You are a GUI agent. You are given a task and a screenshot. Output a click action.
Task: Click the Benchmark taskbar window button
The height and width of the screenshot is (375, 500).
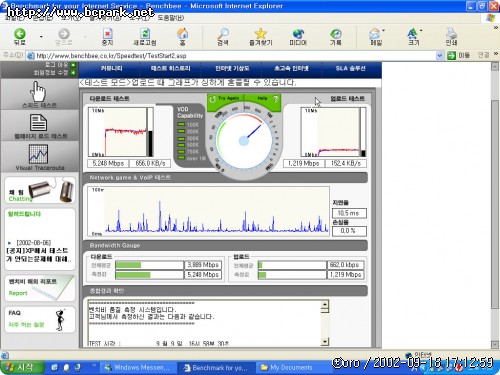tap(216, 367)
